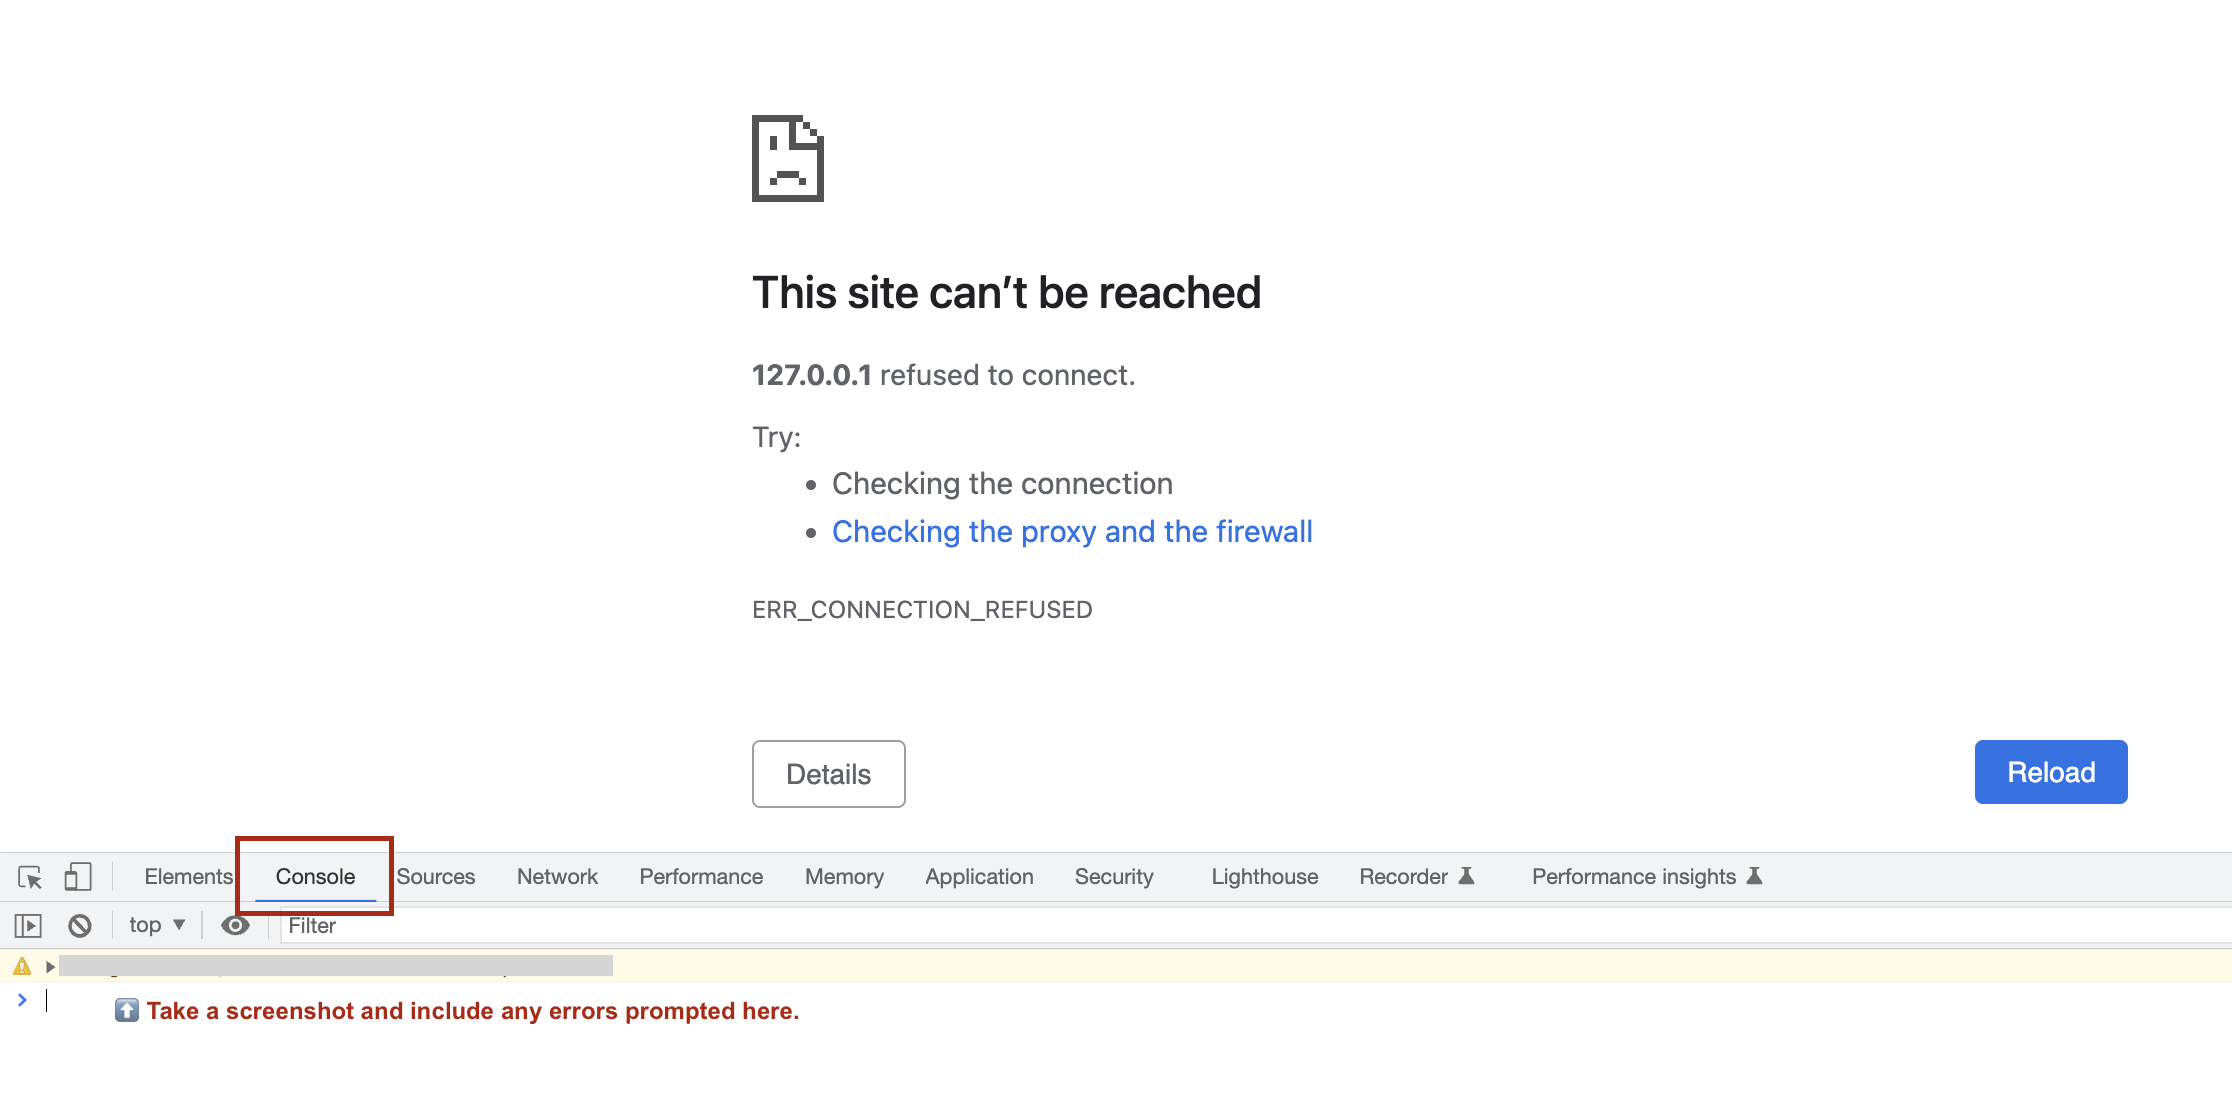Click the Sources tab in DevTools
The image size is (2232, 1112).
436,876
